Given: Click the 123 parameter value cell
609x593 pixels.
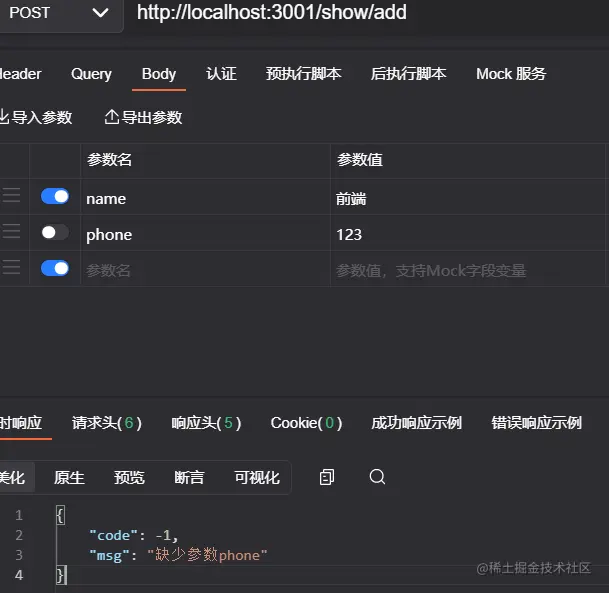Looking at the screenshot, I should (468, 233).
